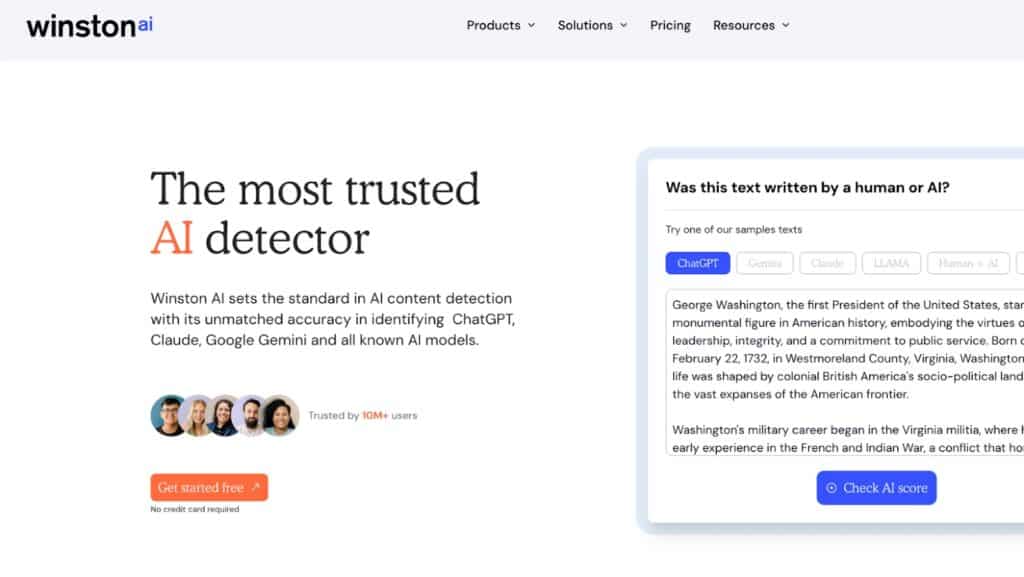Click the Get started free button
Viewport: 1024px width, 577px height.
(x=208, y=487)
